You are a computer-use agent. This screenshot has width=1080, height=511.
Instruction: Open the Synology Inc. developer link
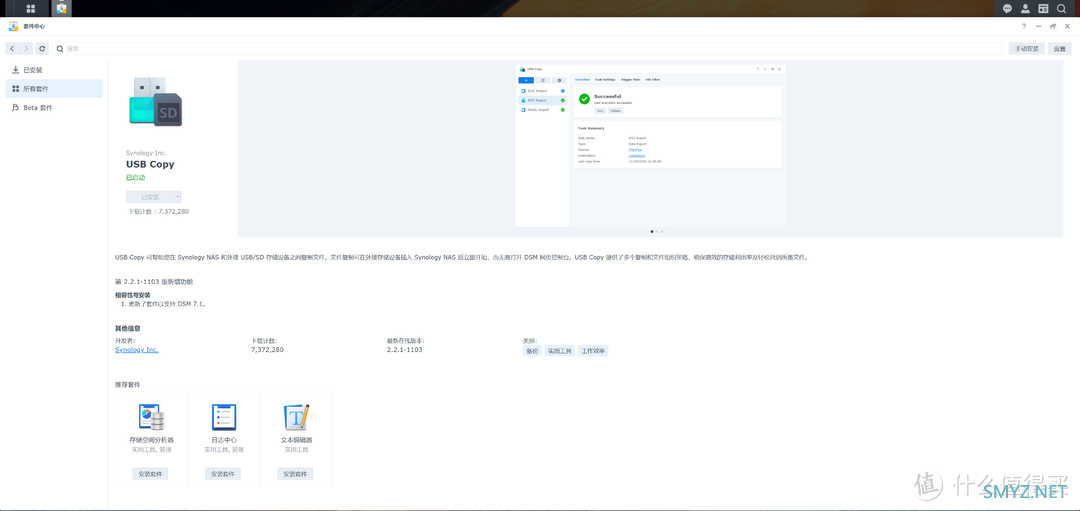click(x=136, y=350)
